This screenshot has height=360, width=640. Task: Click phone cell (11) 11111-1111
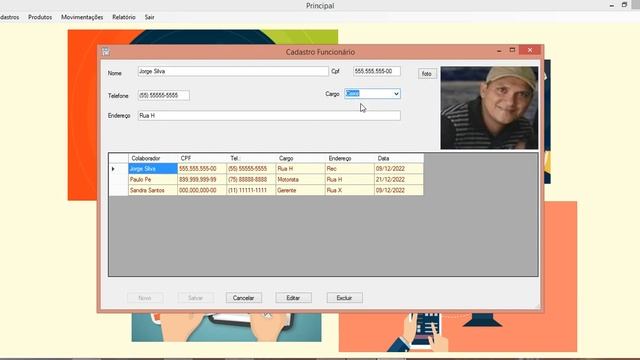click(x=251, y=190)
